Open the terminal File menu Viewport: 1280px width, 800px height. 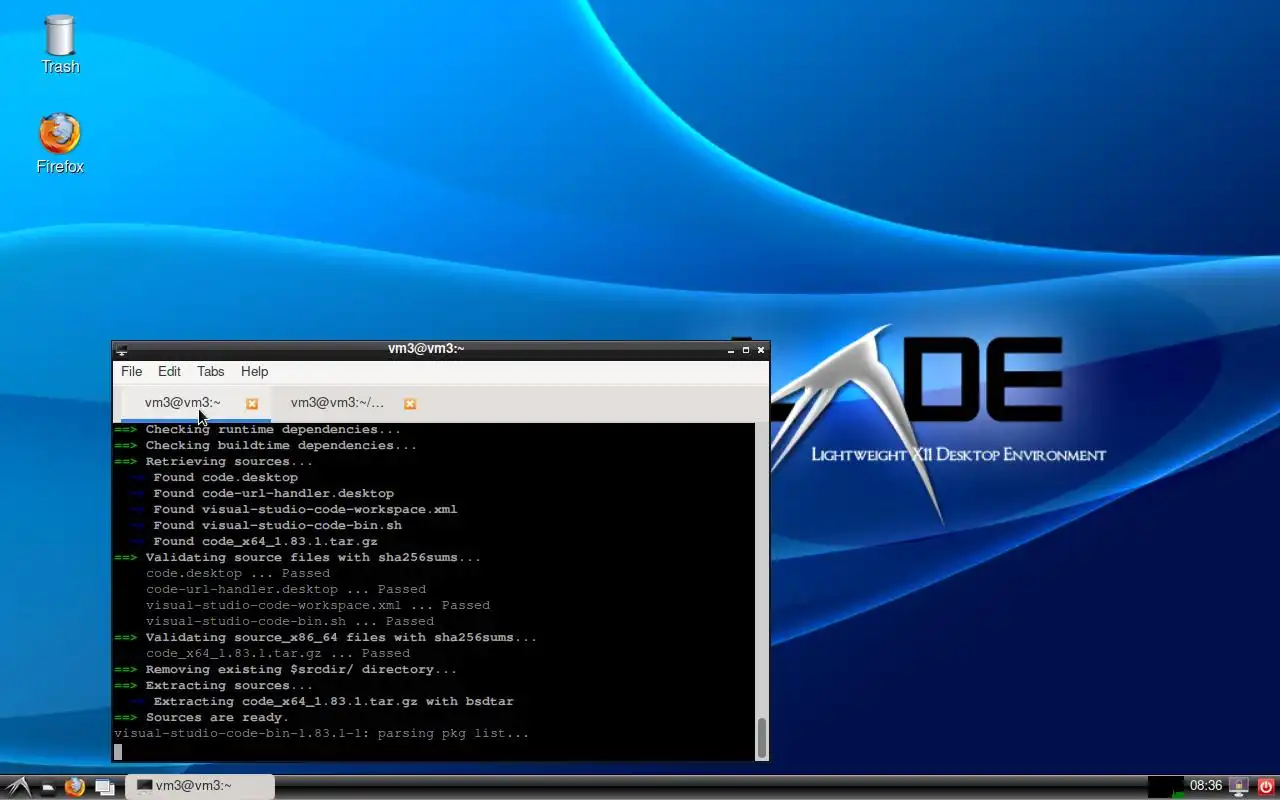click(131, 371)
